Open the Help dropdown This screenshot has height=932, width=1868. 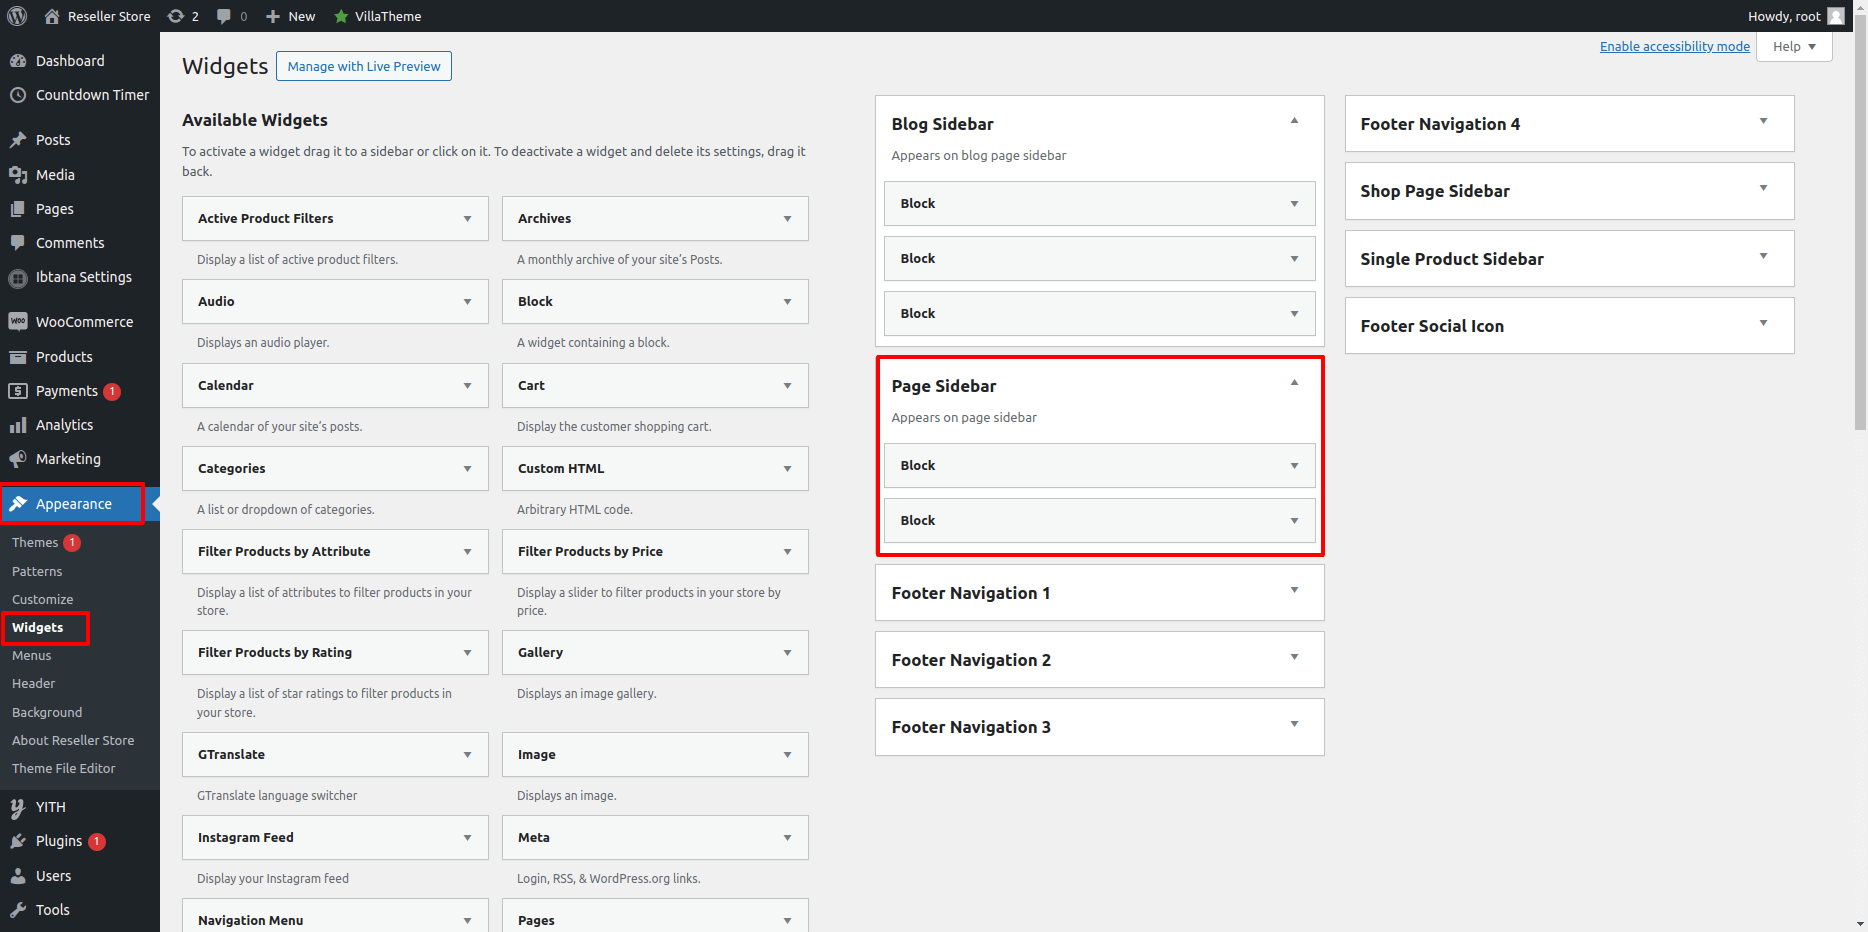1794,47
